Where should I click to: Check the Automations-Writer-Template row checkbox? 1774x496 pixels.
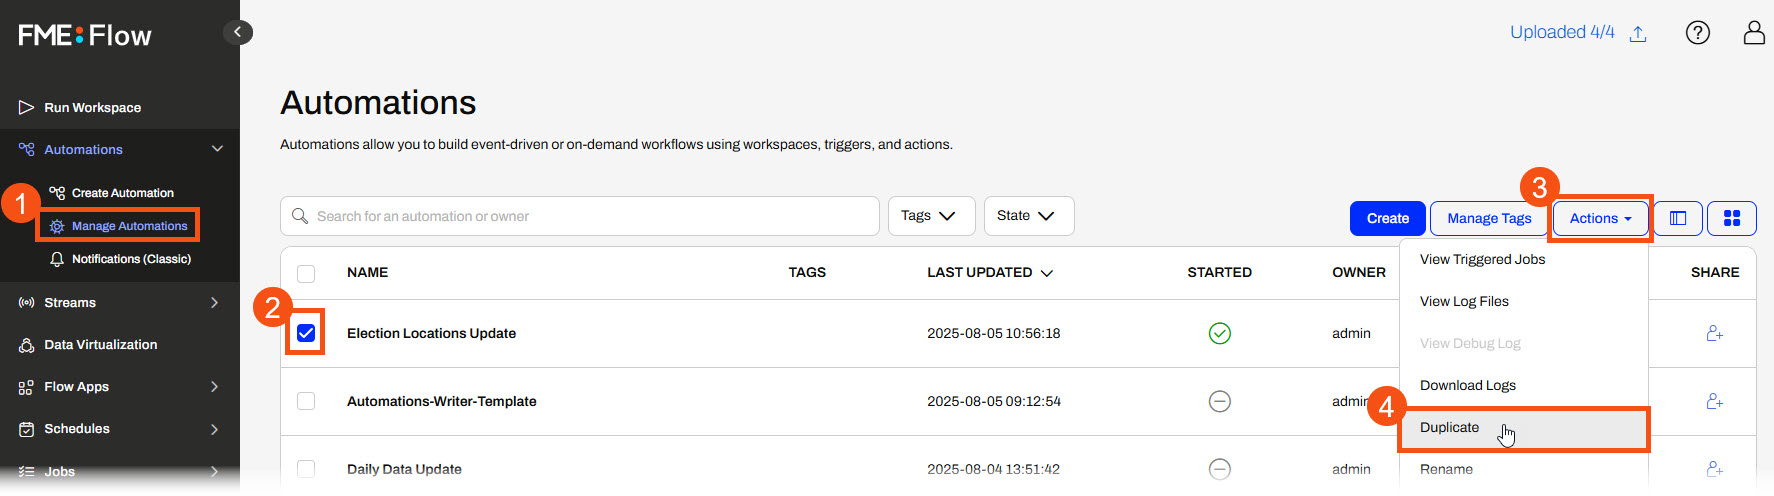click(306, 401)
